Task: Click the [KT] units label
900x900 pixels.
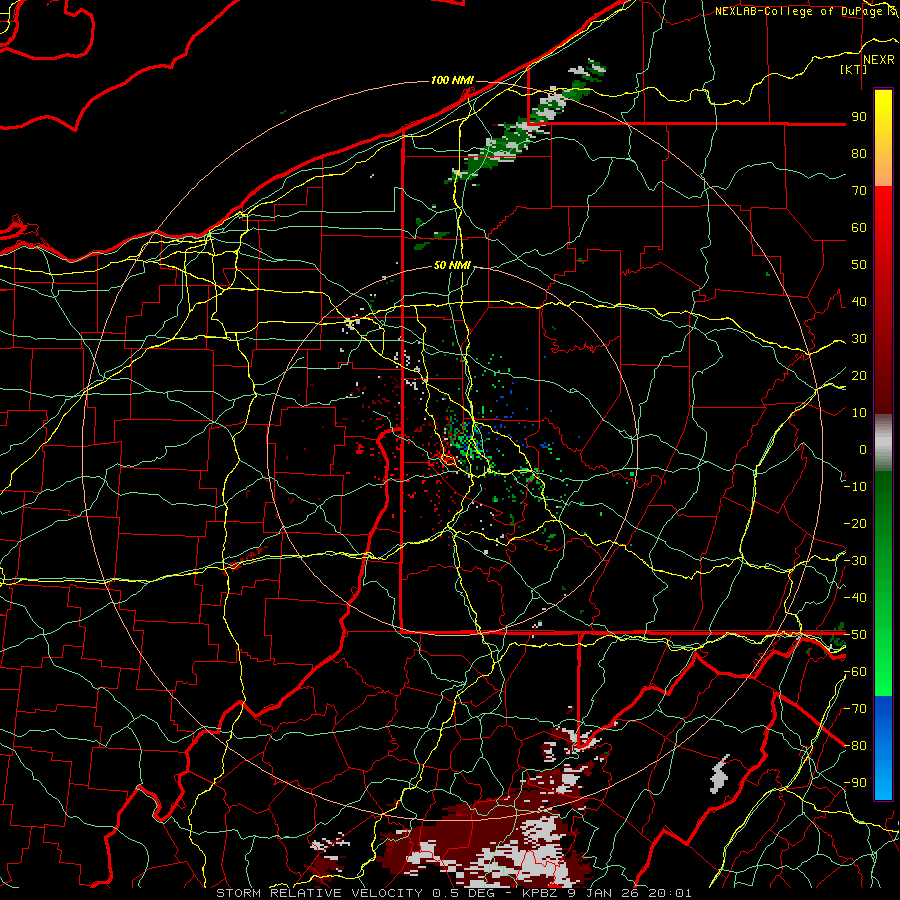Action: point(853,69)
